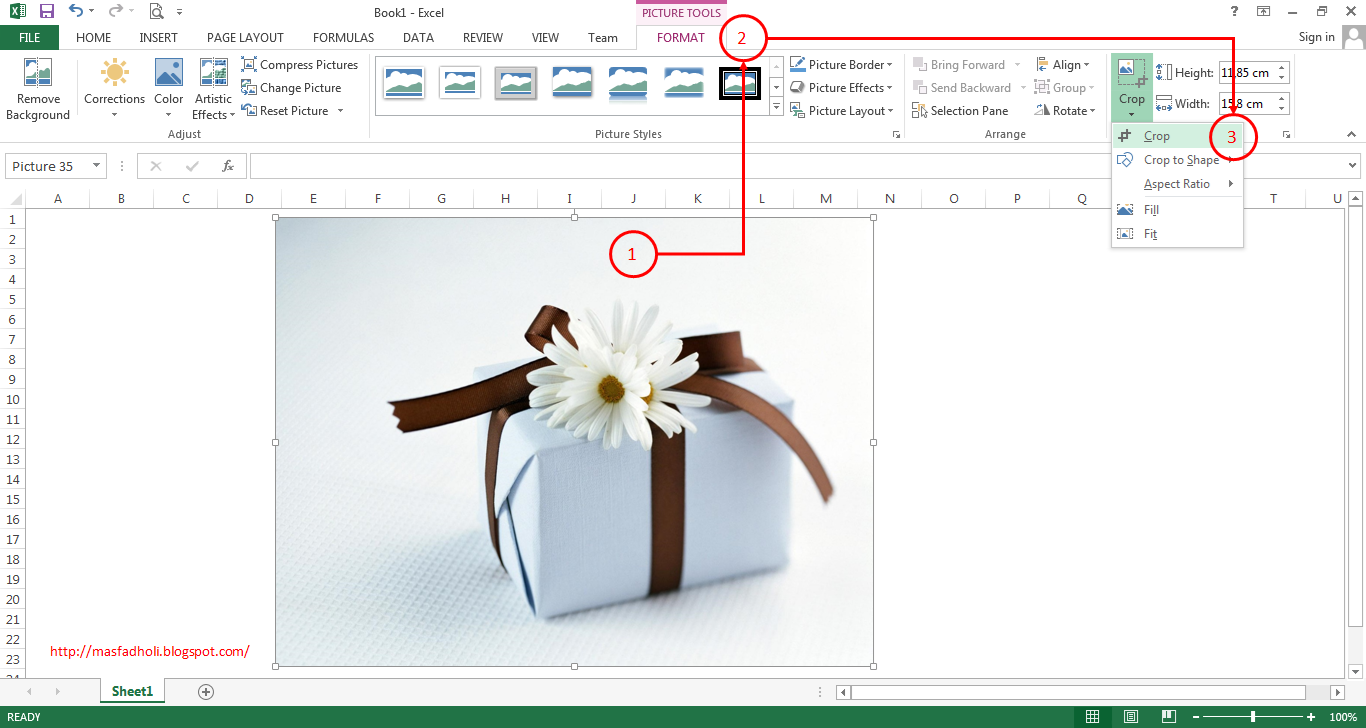Click the Crop ribbon button icon
The height and width of the screenshot is (728, 1366).
[1132, 73]
